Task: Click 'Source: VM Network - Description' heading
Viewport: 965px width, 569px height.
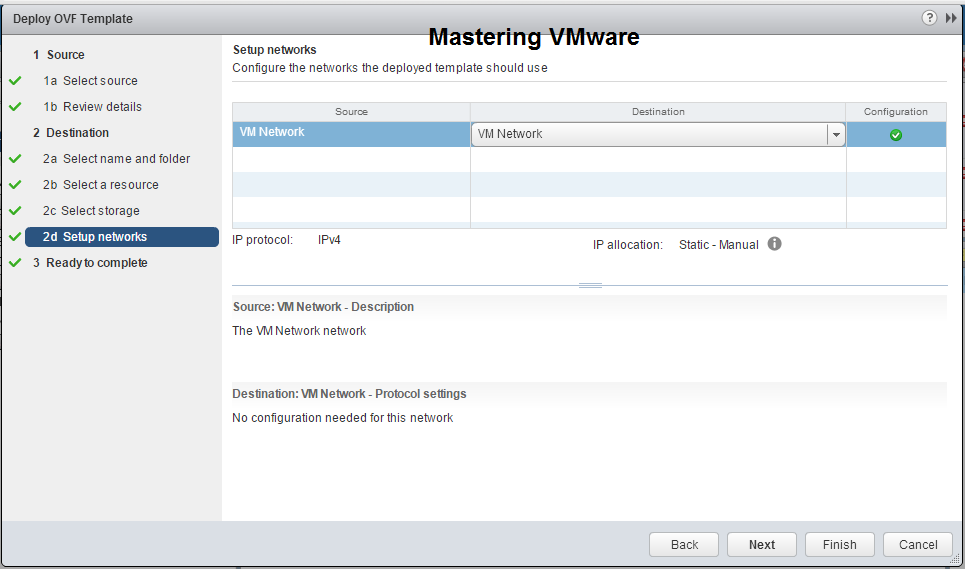Action: 323,307
